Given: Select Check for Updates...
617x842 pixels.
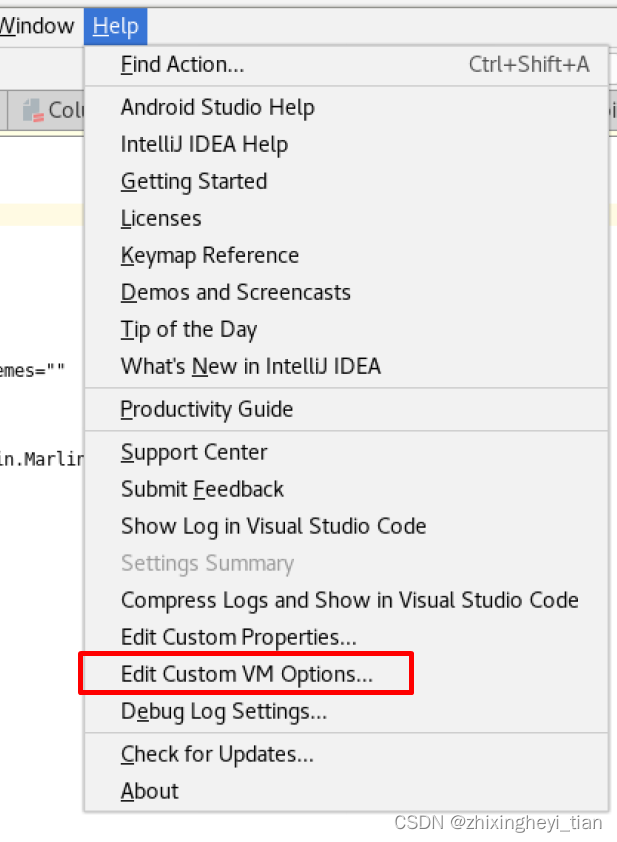Looking at the screenshot, I should 346,755.
